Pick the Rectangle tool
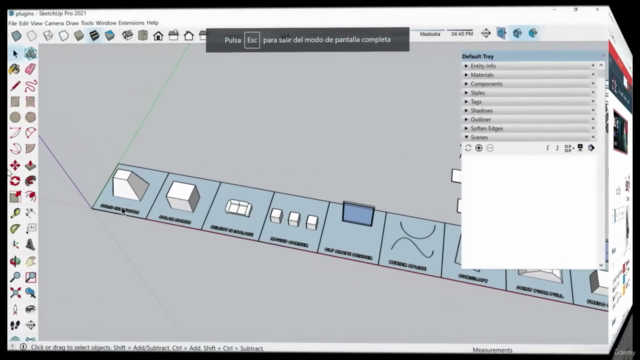Image resolution: width=640 pixels, height=360 pixels. tap(15, 101)
